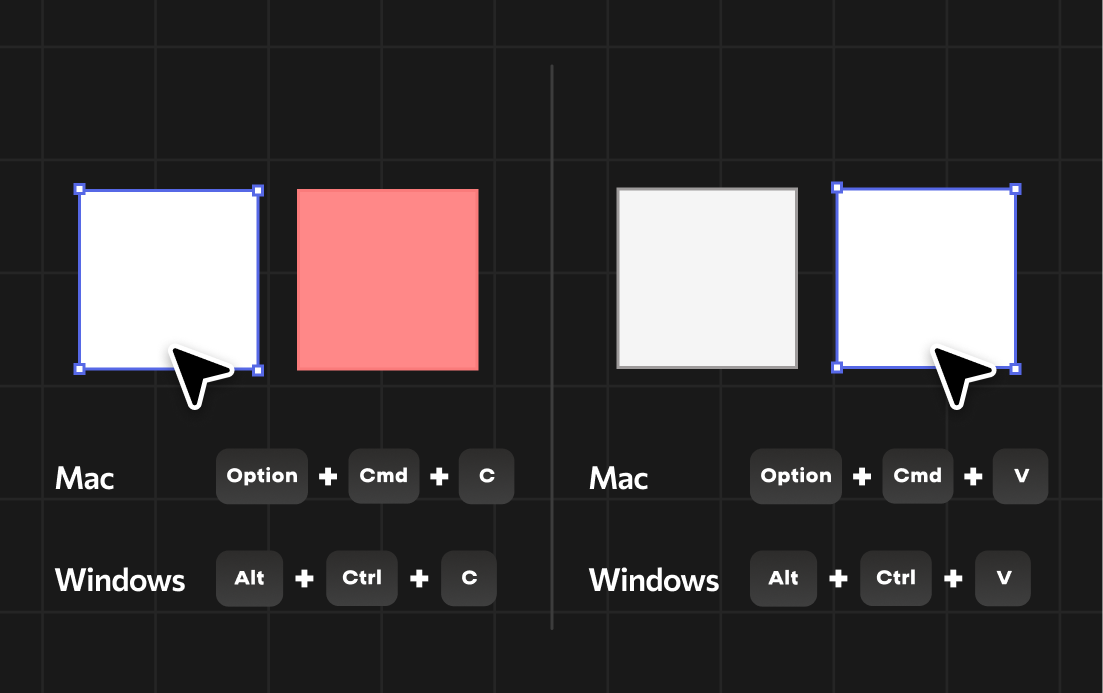Viewport: 1103px width, 693px height.
Task: Select the light gray square
Action: tap(707, 278)
